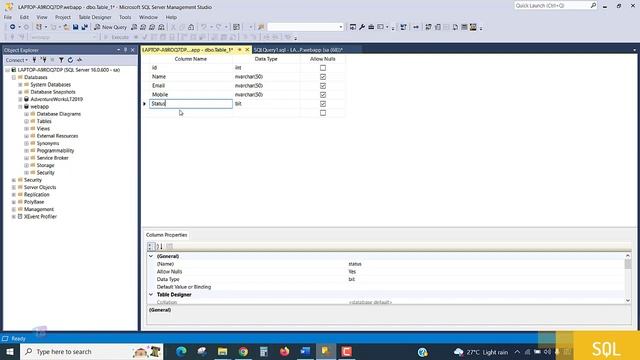Open the Calculator app from the taskbar

point(264,351)
